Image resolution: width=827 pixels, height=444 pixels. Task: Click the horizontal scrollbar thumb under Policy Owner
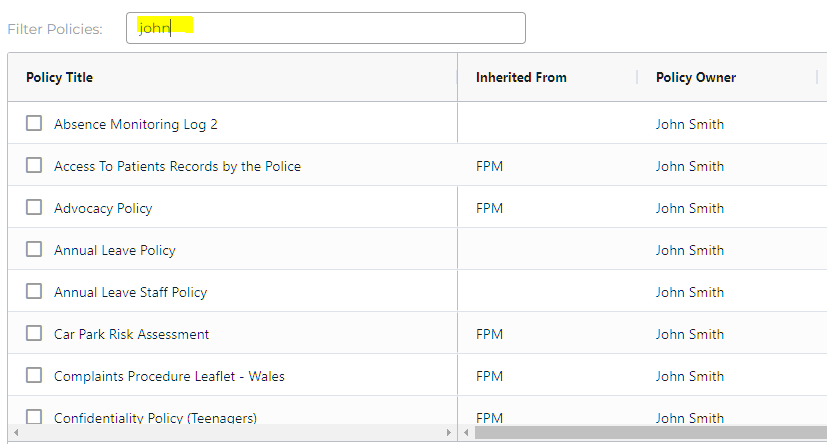pos(650,432)
